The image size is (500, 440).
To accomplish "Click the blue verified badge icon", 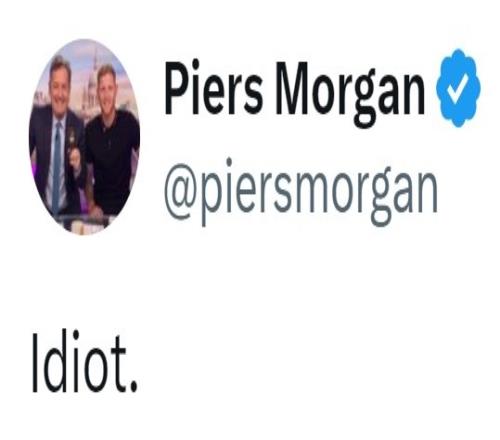I will tap(459, 88).
